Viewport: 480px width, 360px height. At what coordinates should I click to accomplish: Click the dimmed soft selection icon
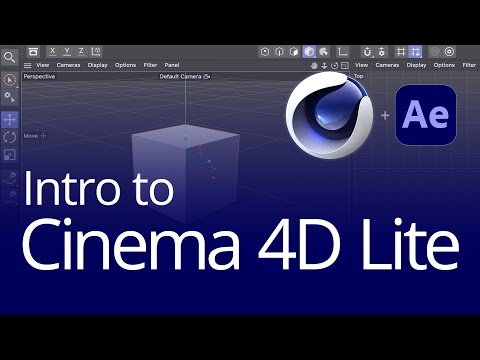point(435,52)
